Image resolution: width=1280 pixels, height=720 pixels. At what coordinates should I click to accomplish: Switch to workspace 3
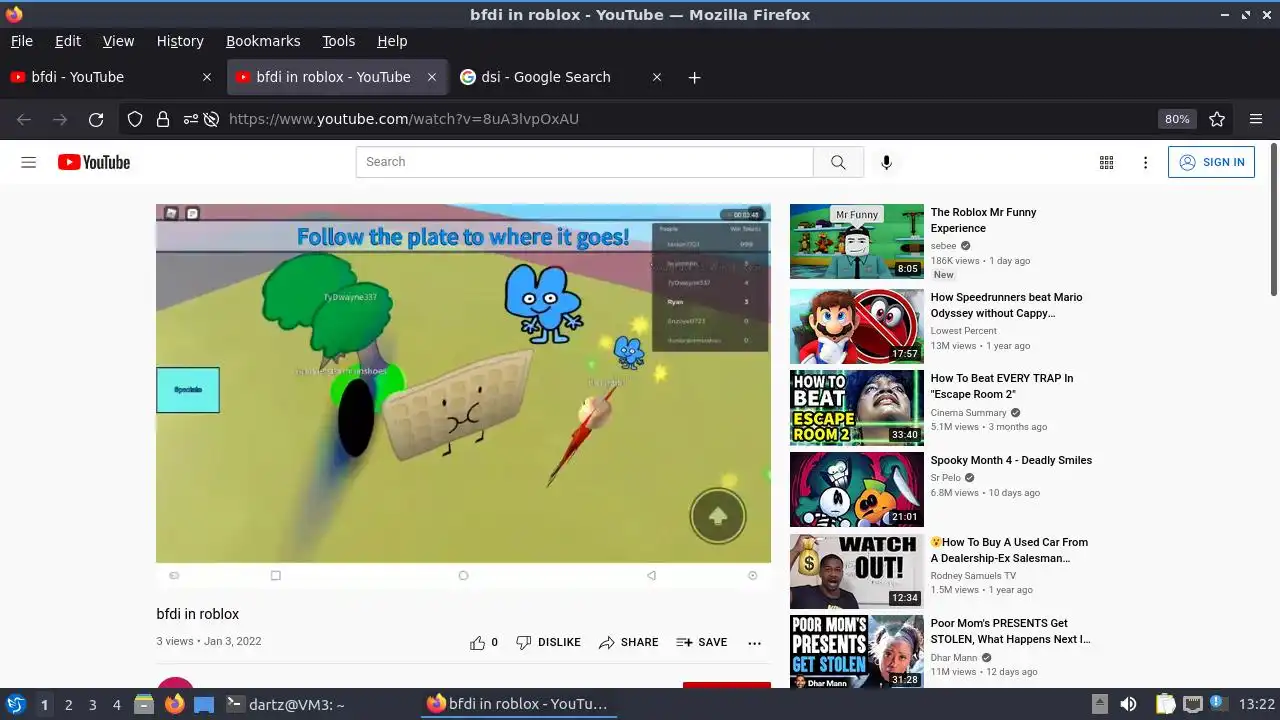click(x=92, y=704)
